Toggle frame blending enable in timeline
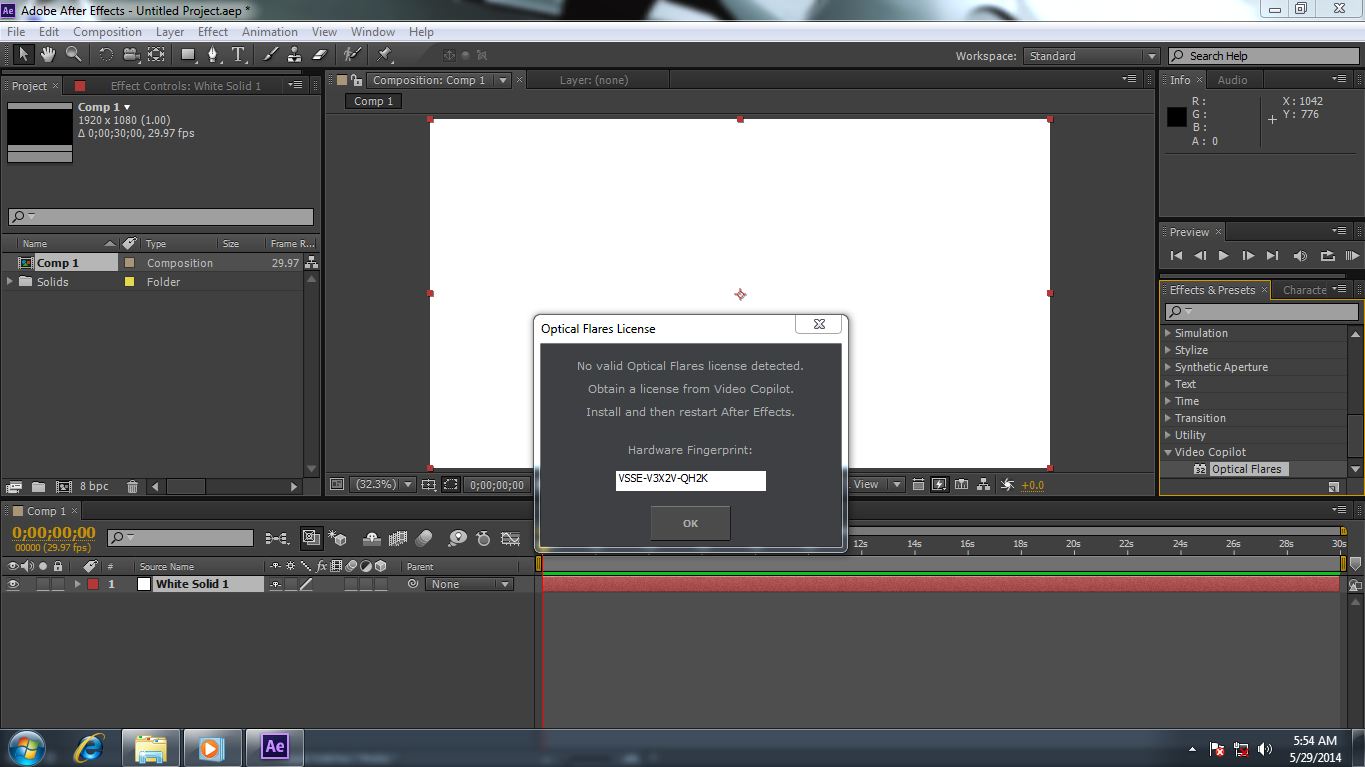This screenshot has width=1365, height=767. [398, 538]
